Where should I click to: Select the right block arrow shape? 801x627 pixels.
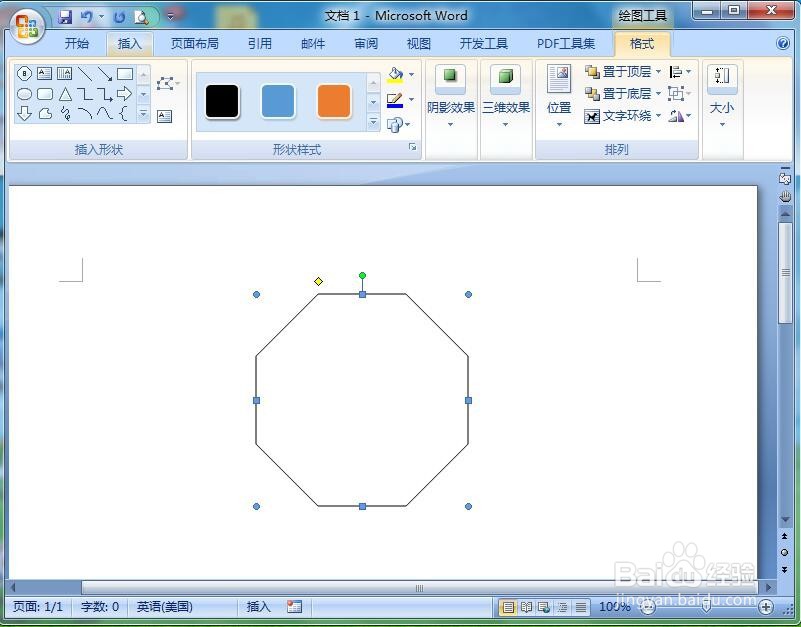124,94
